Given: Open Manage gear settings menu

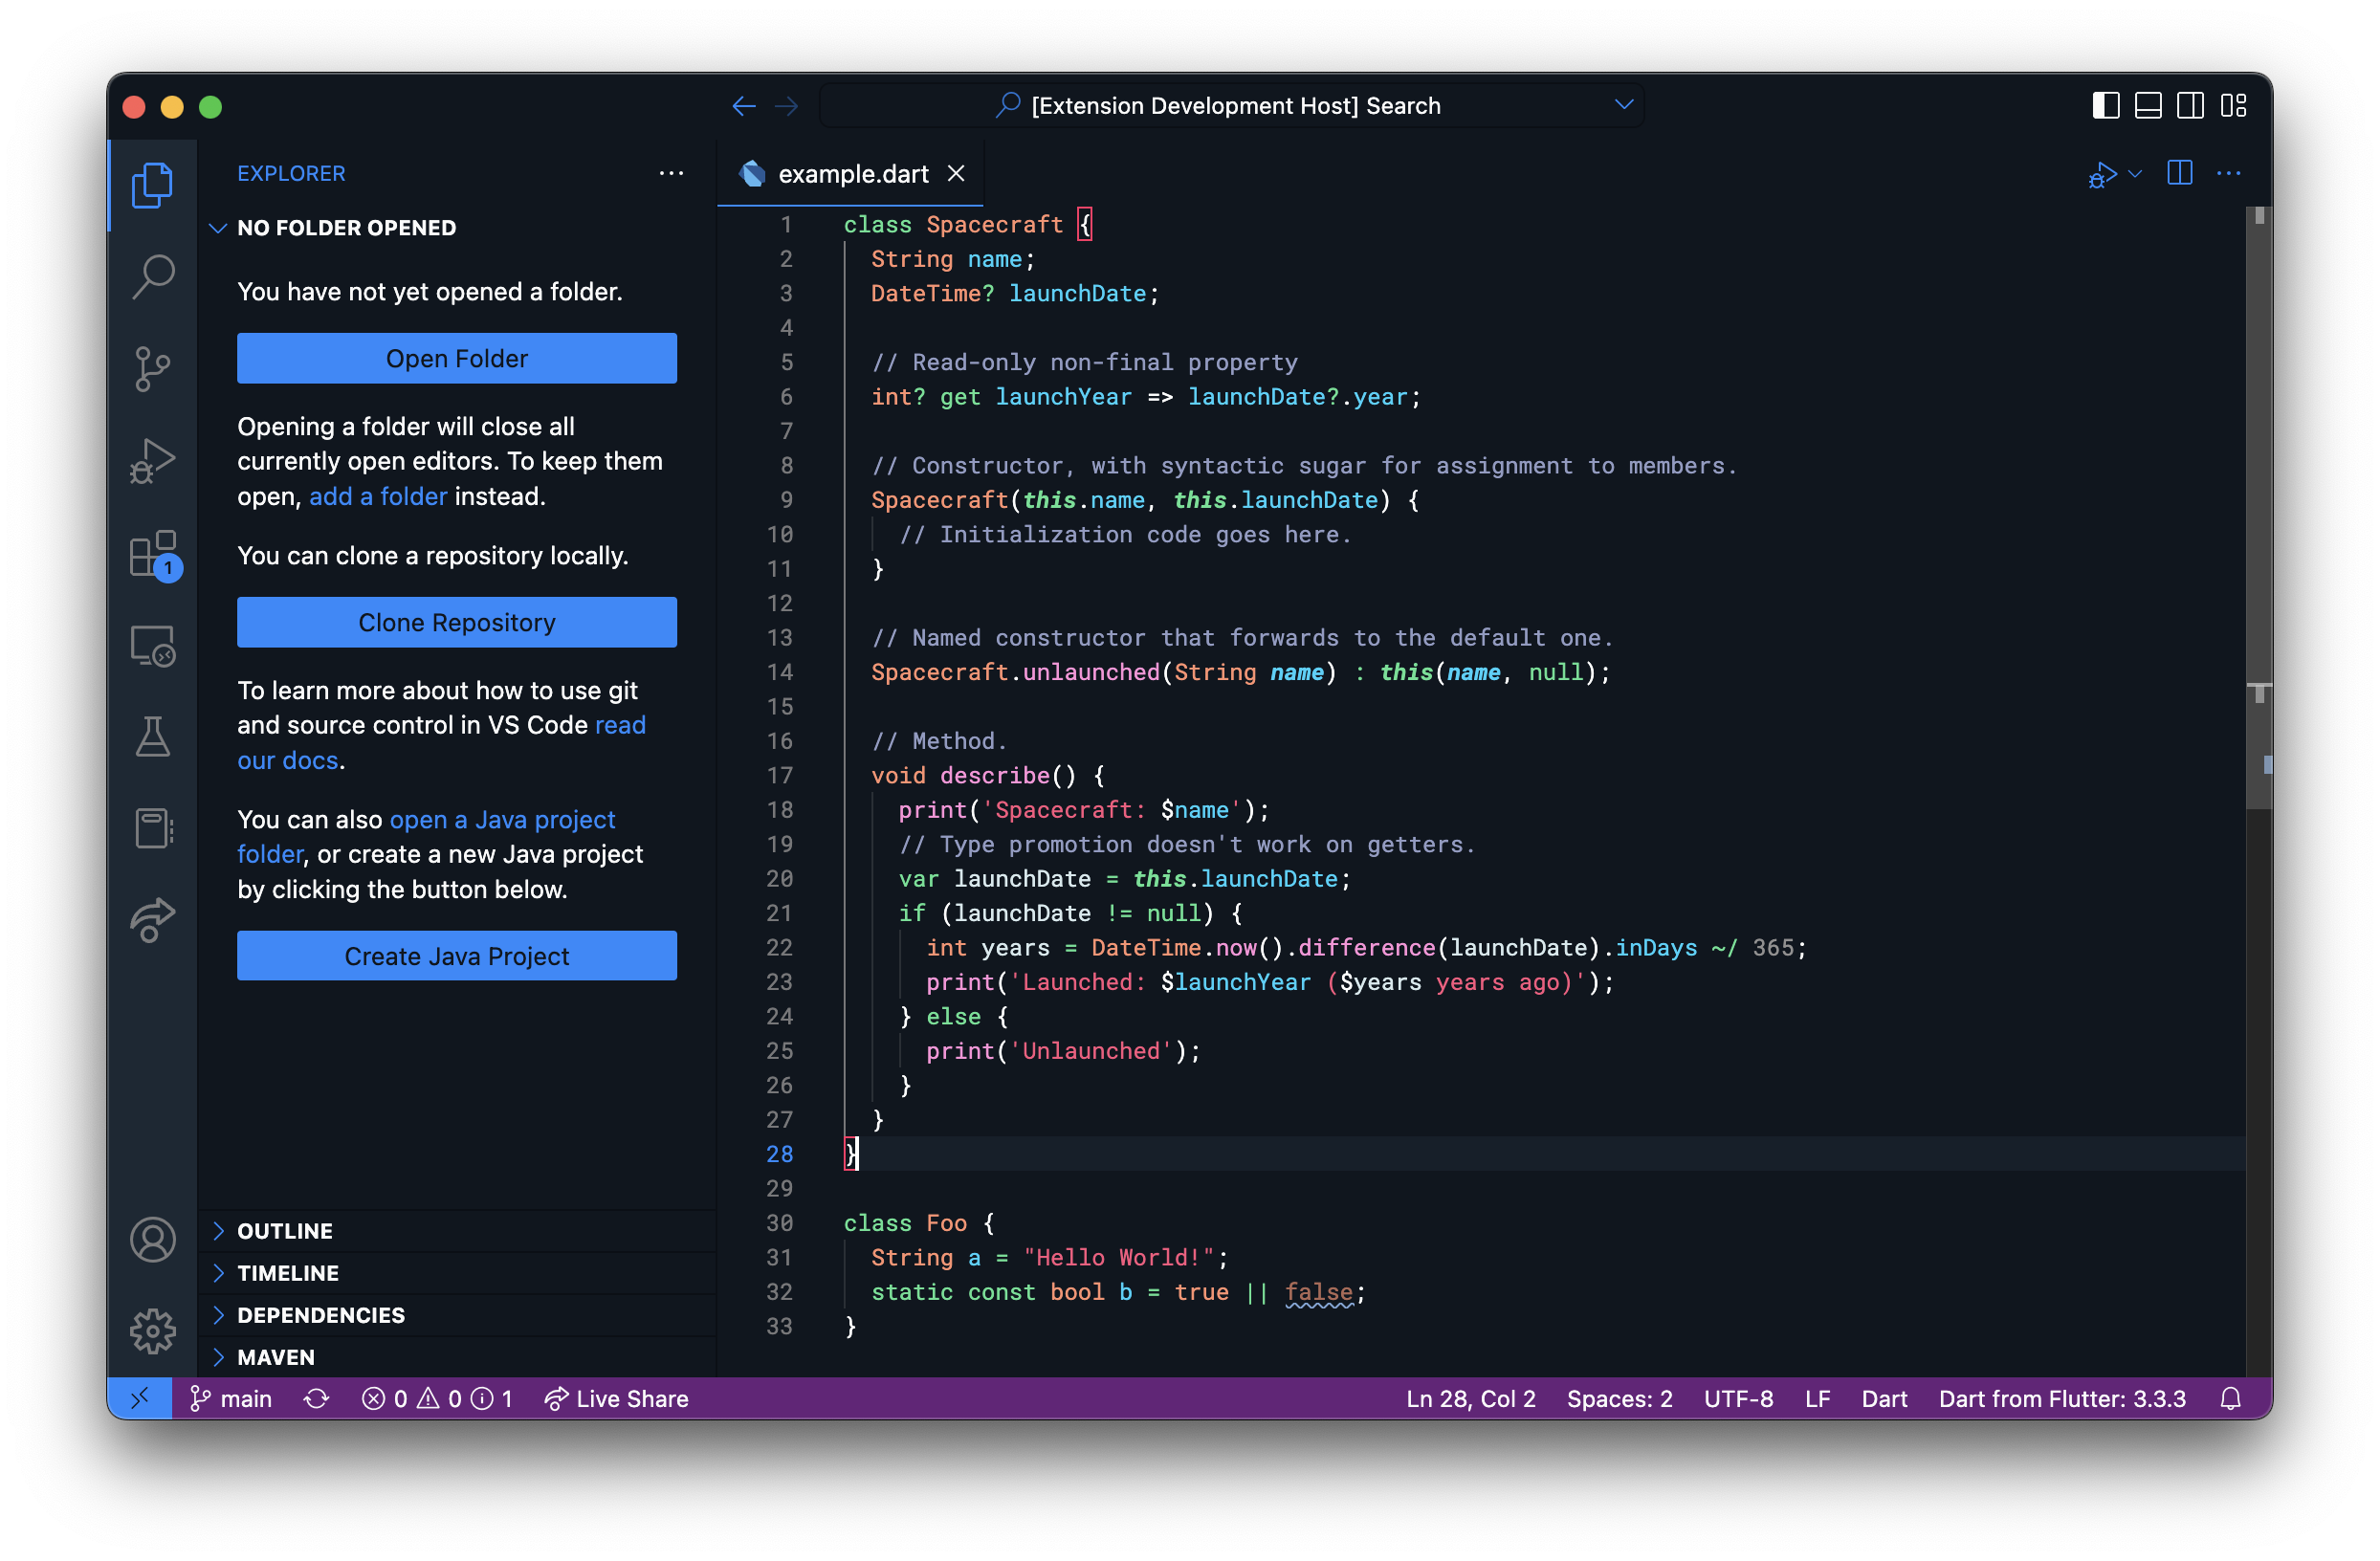Looking at the screenshot, I should 152,1331.
